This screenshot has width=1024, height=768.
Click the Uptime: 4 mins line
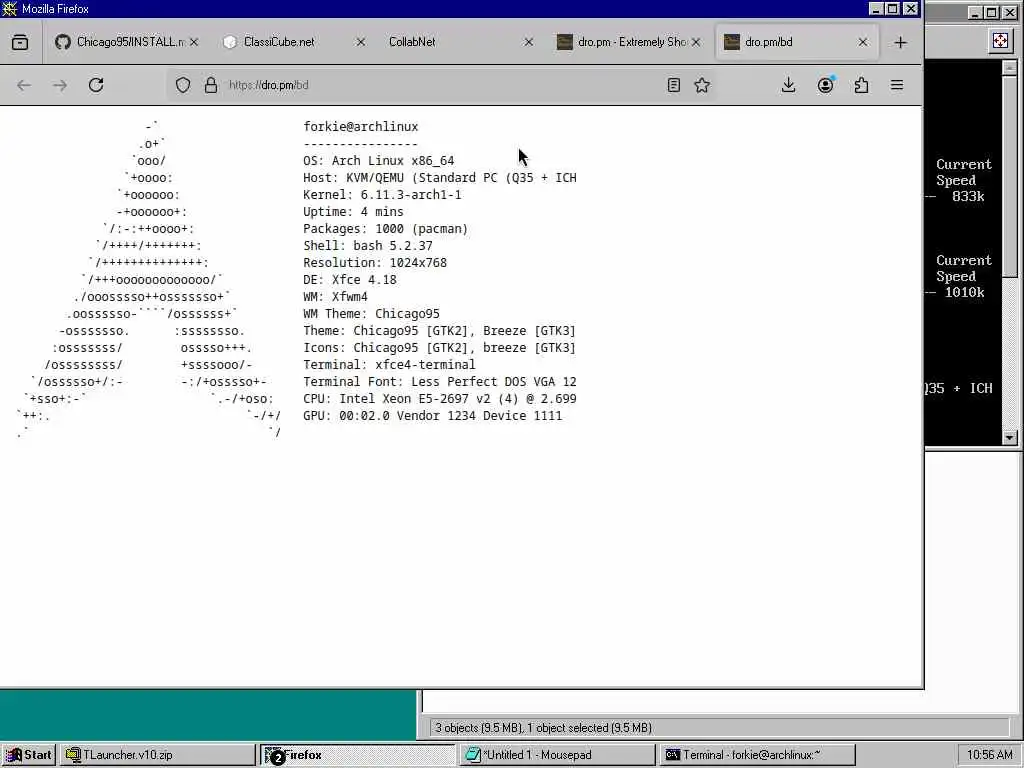353,212
